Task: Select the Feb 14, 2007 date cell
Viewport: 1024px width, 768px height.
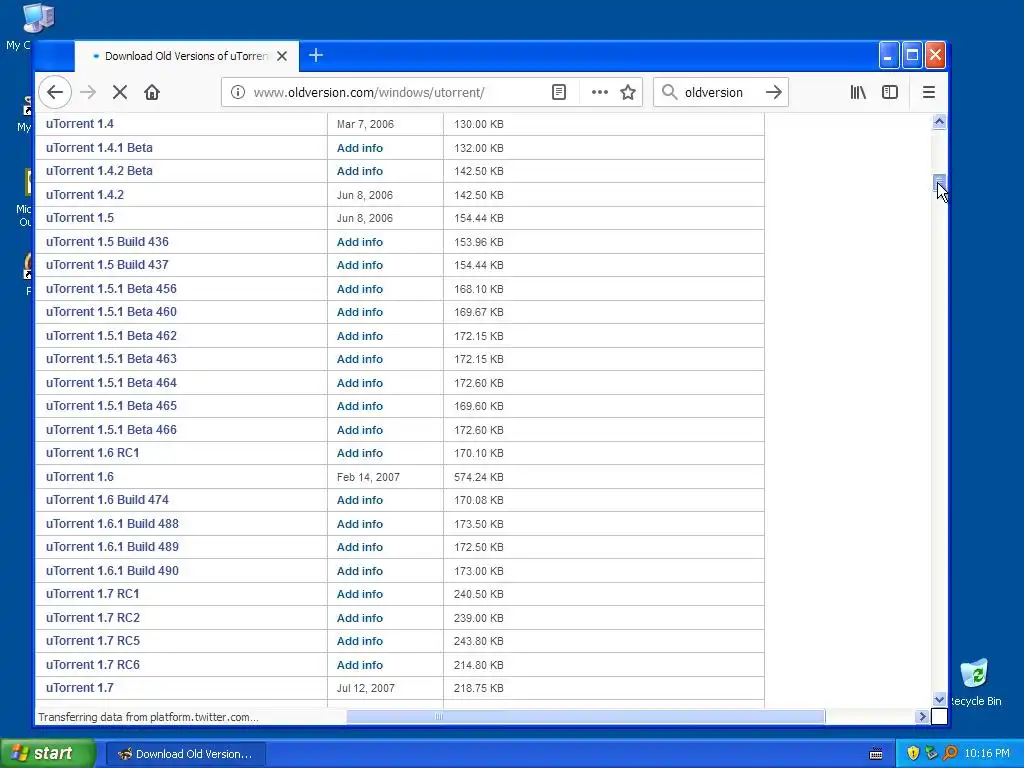Action: tap(368, 477)
